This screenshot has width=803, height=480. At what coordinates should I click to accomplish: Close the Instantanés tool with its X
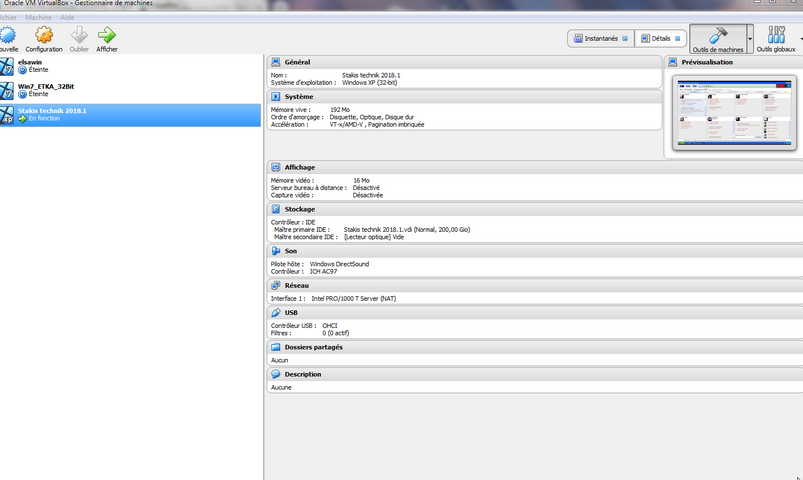(x=625, y=39)
